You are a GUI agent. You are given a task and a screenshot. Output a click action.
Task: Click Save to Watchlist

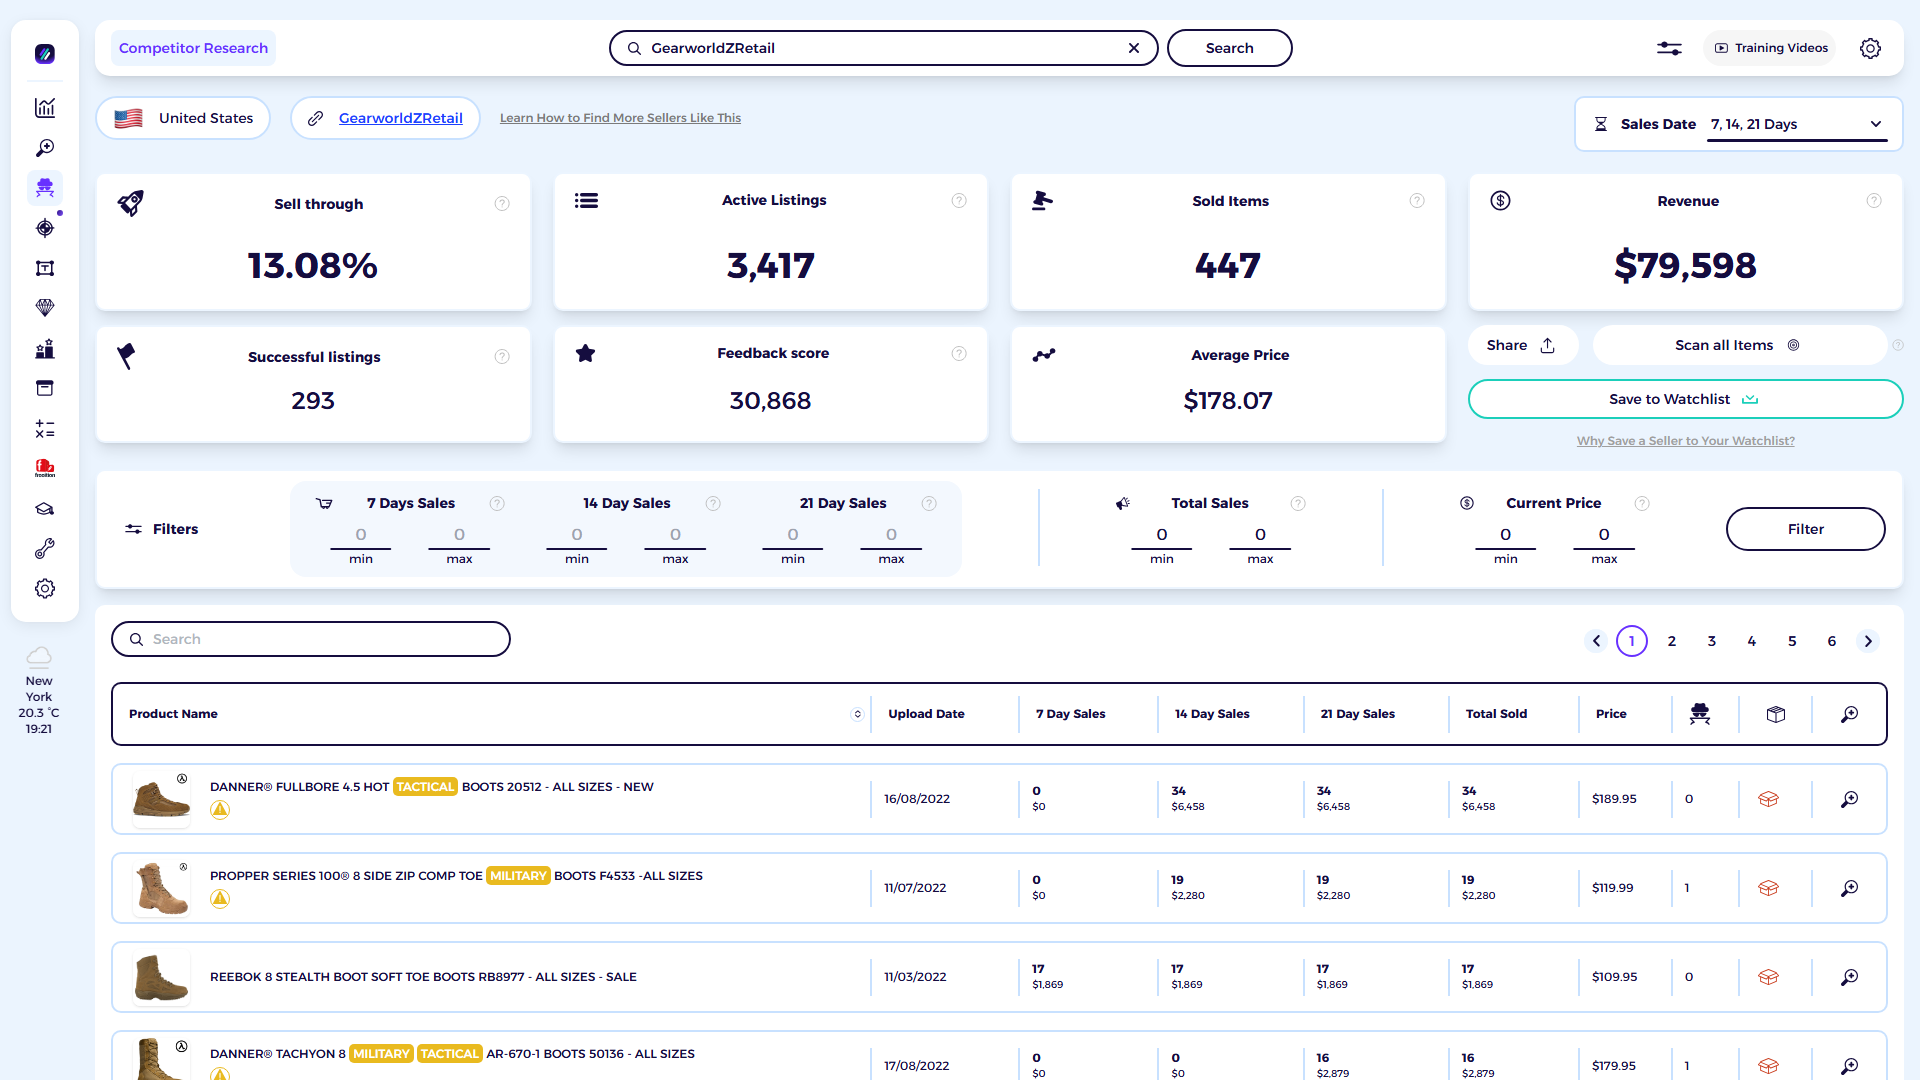coord(1685,399)
